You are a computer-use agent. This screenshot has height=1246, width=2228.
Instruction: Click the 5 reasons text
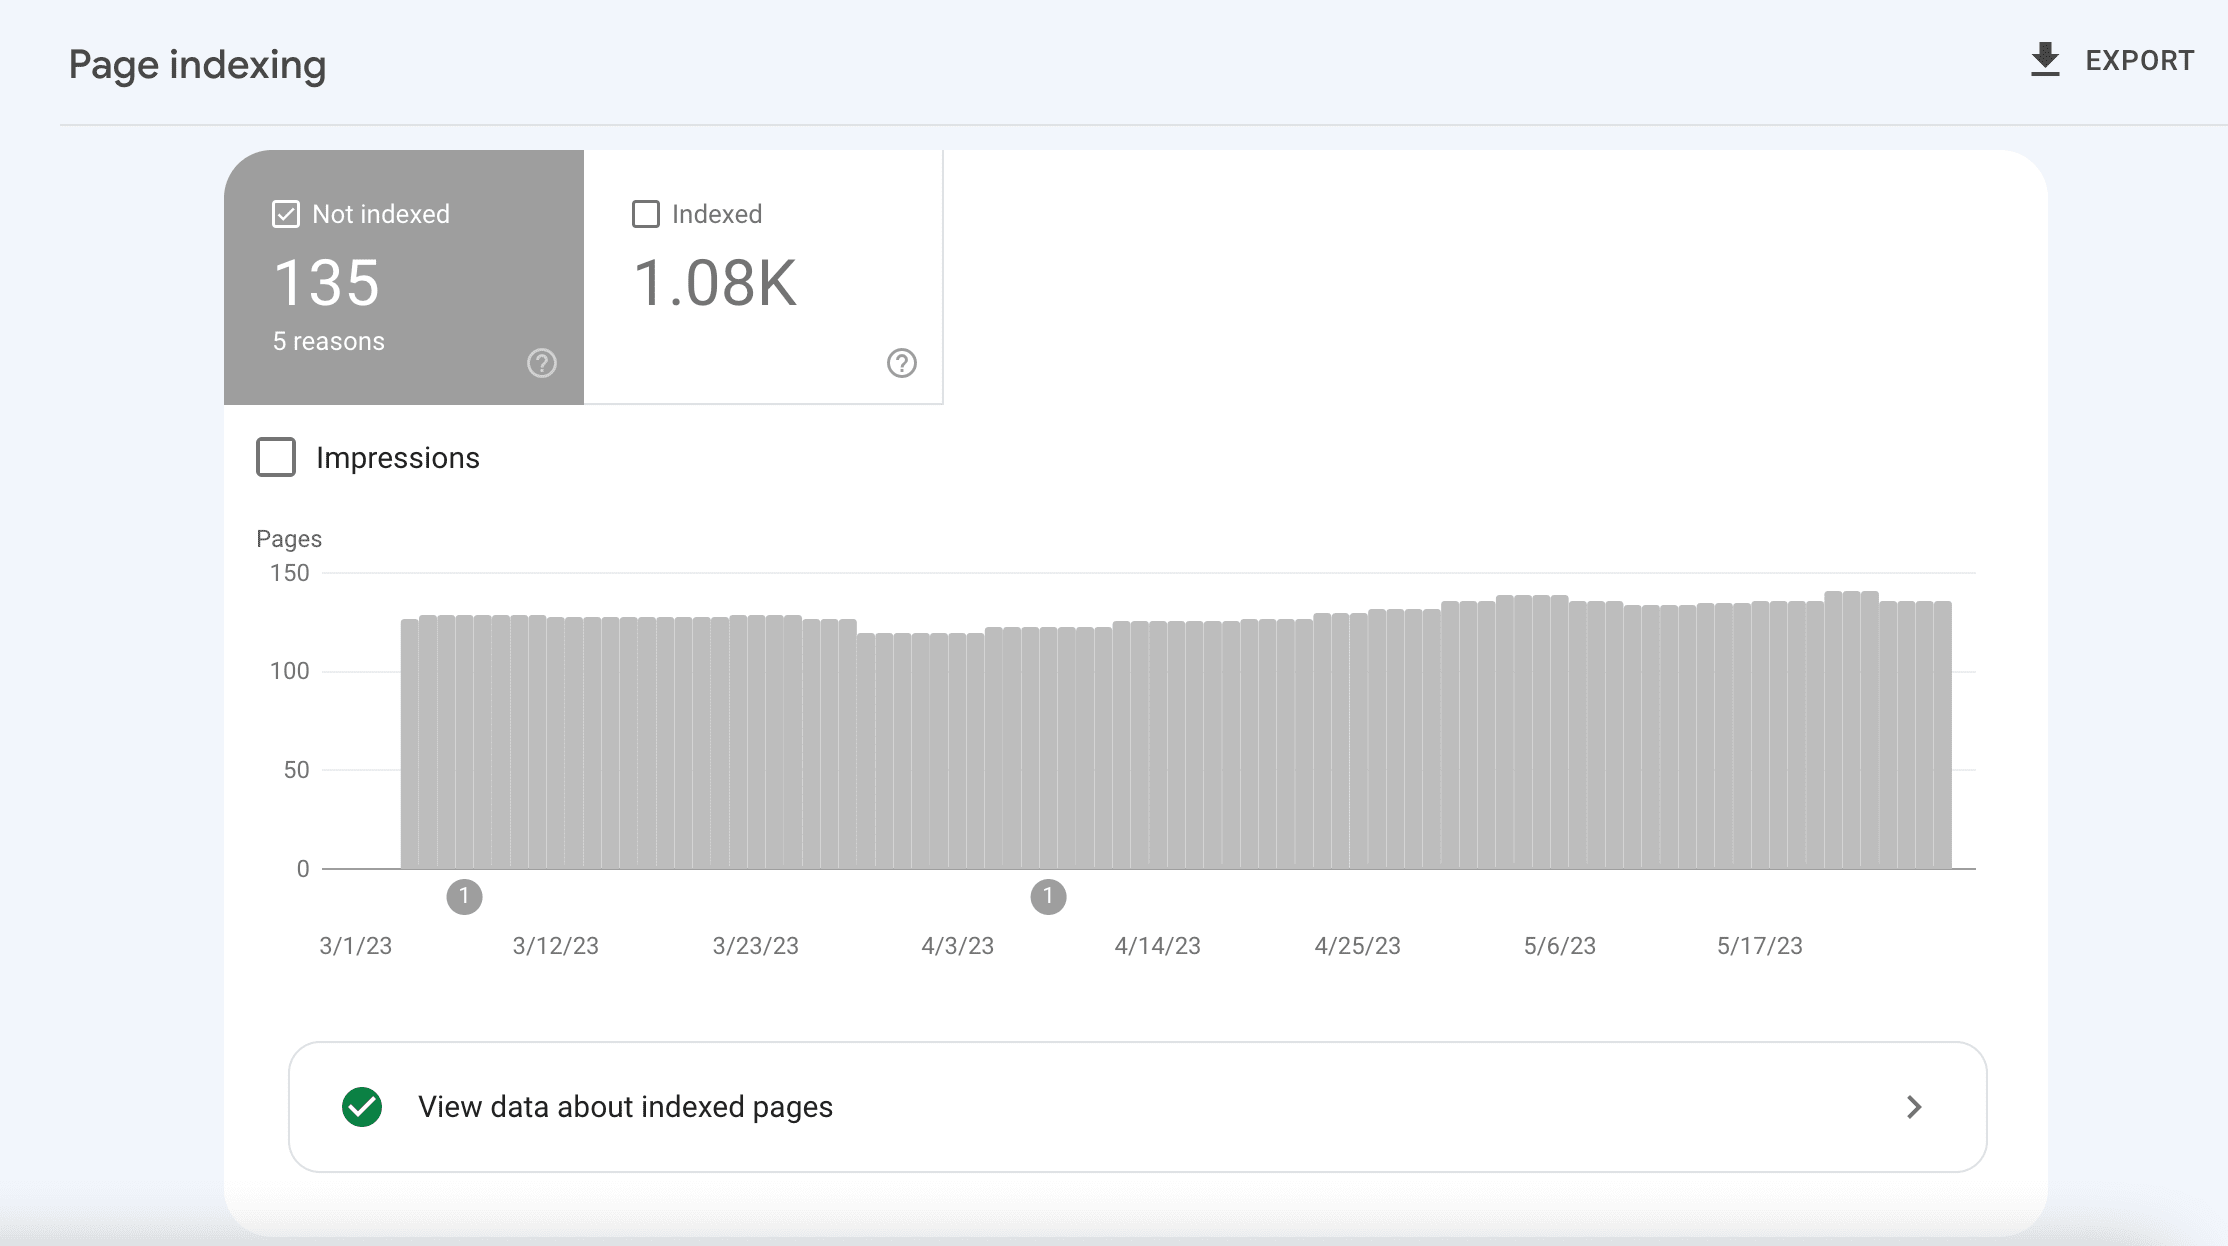329,341
